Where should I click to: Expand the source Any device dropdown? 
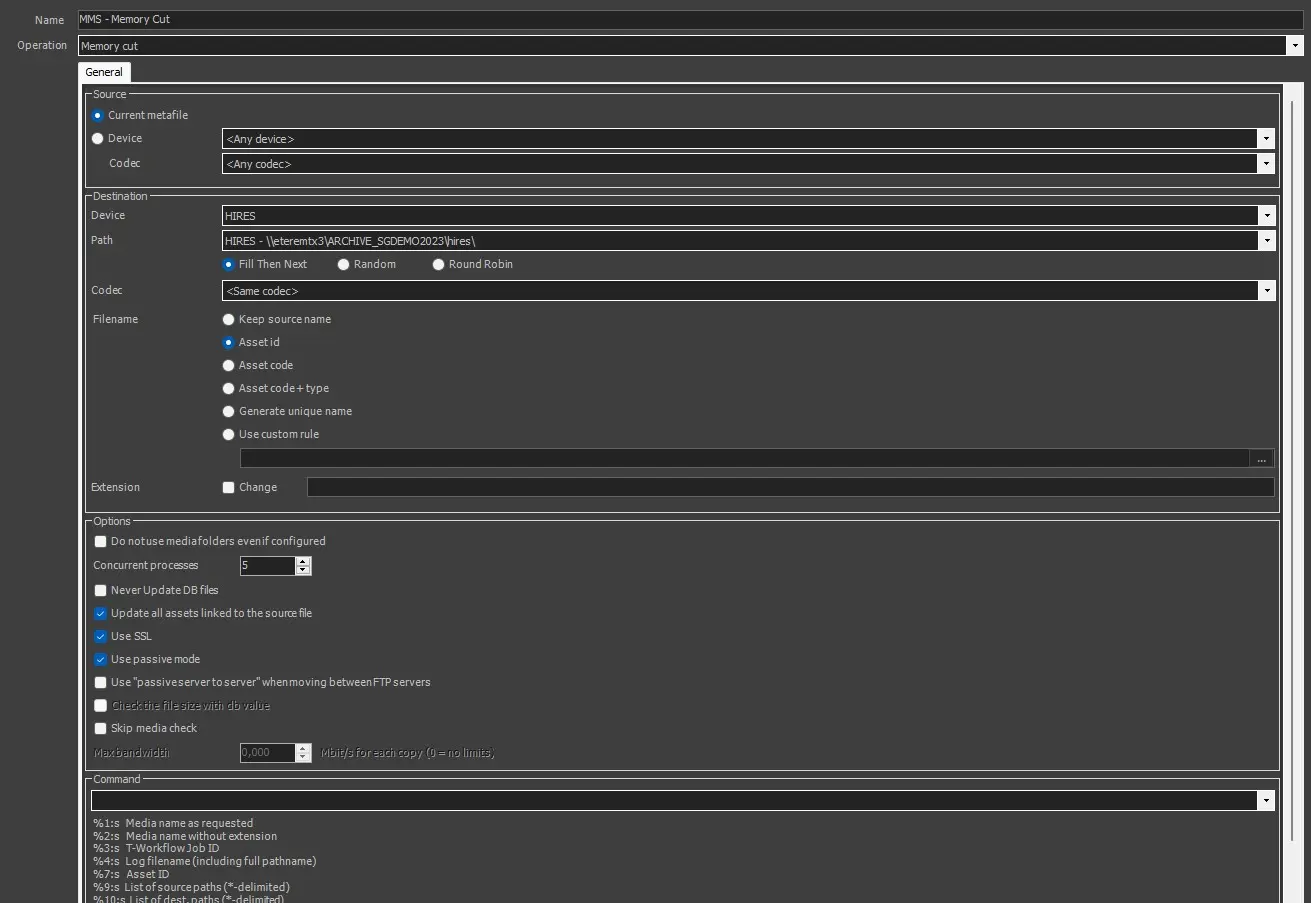(1266, 139)
